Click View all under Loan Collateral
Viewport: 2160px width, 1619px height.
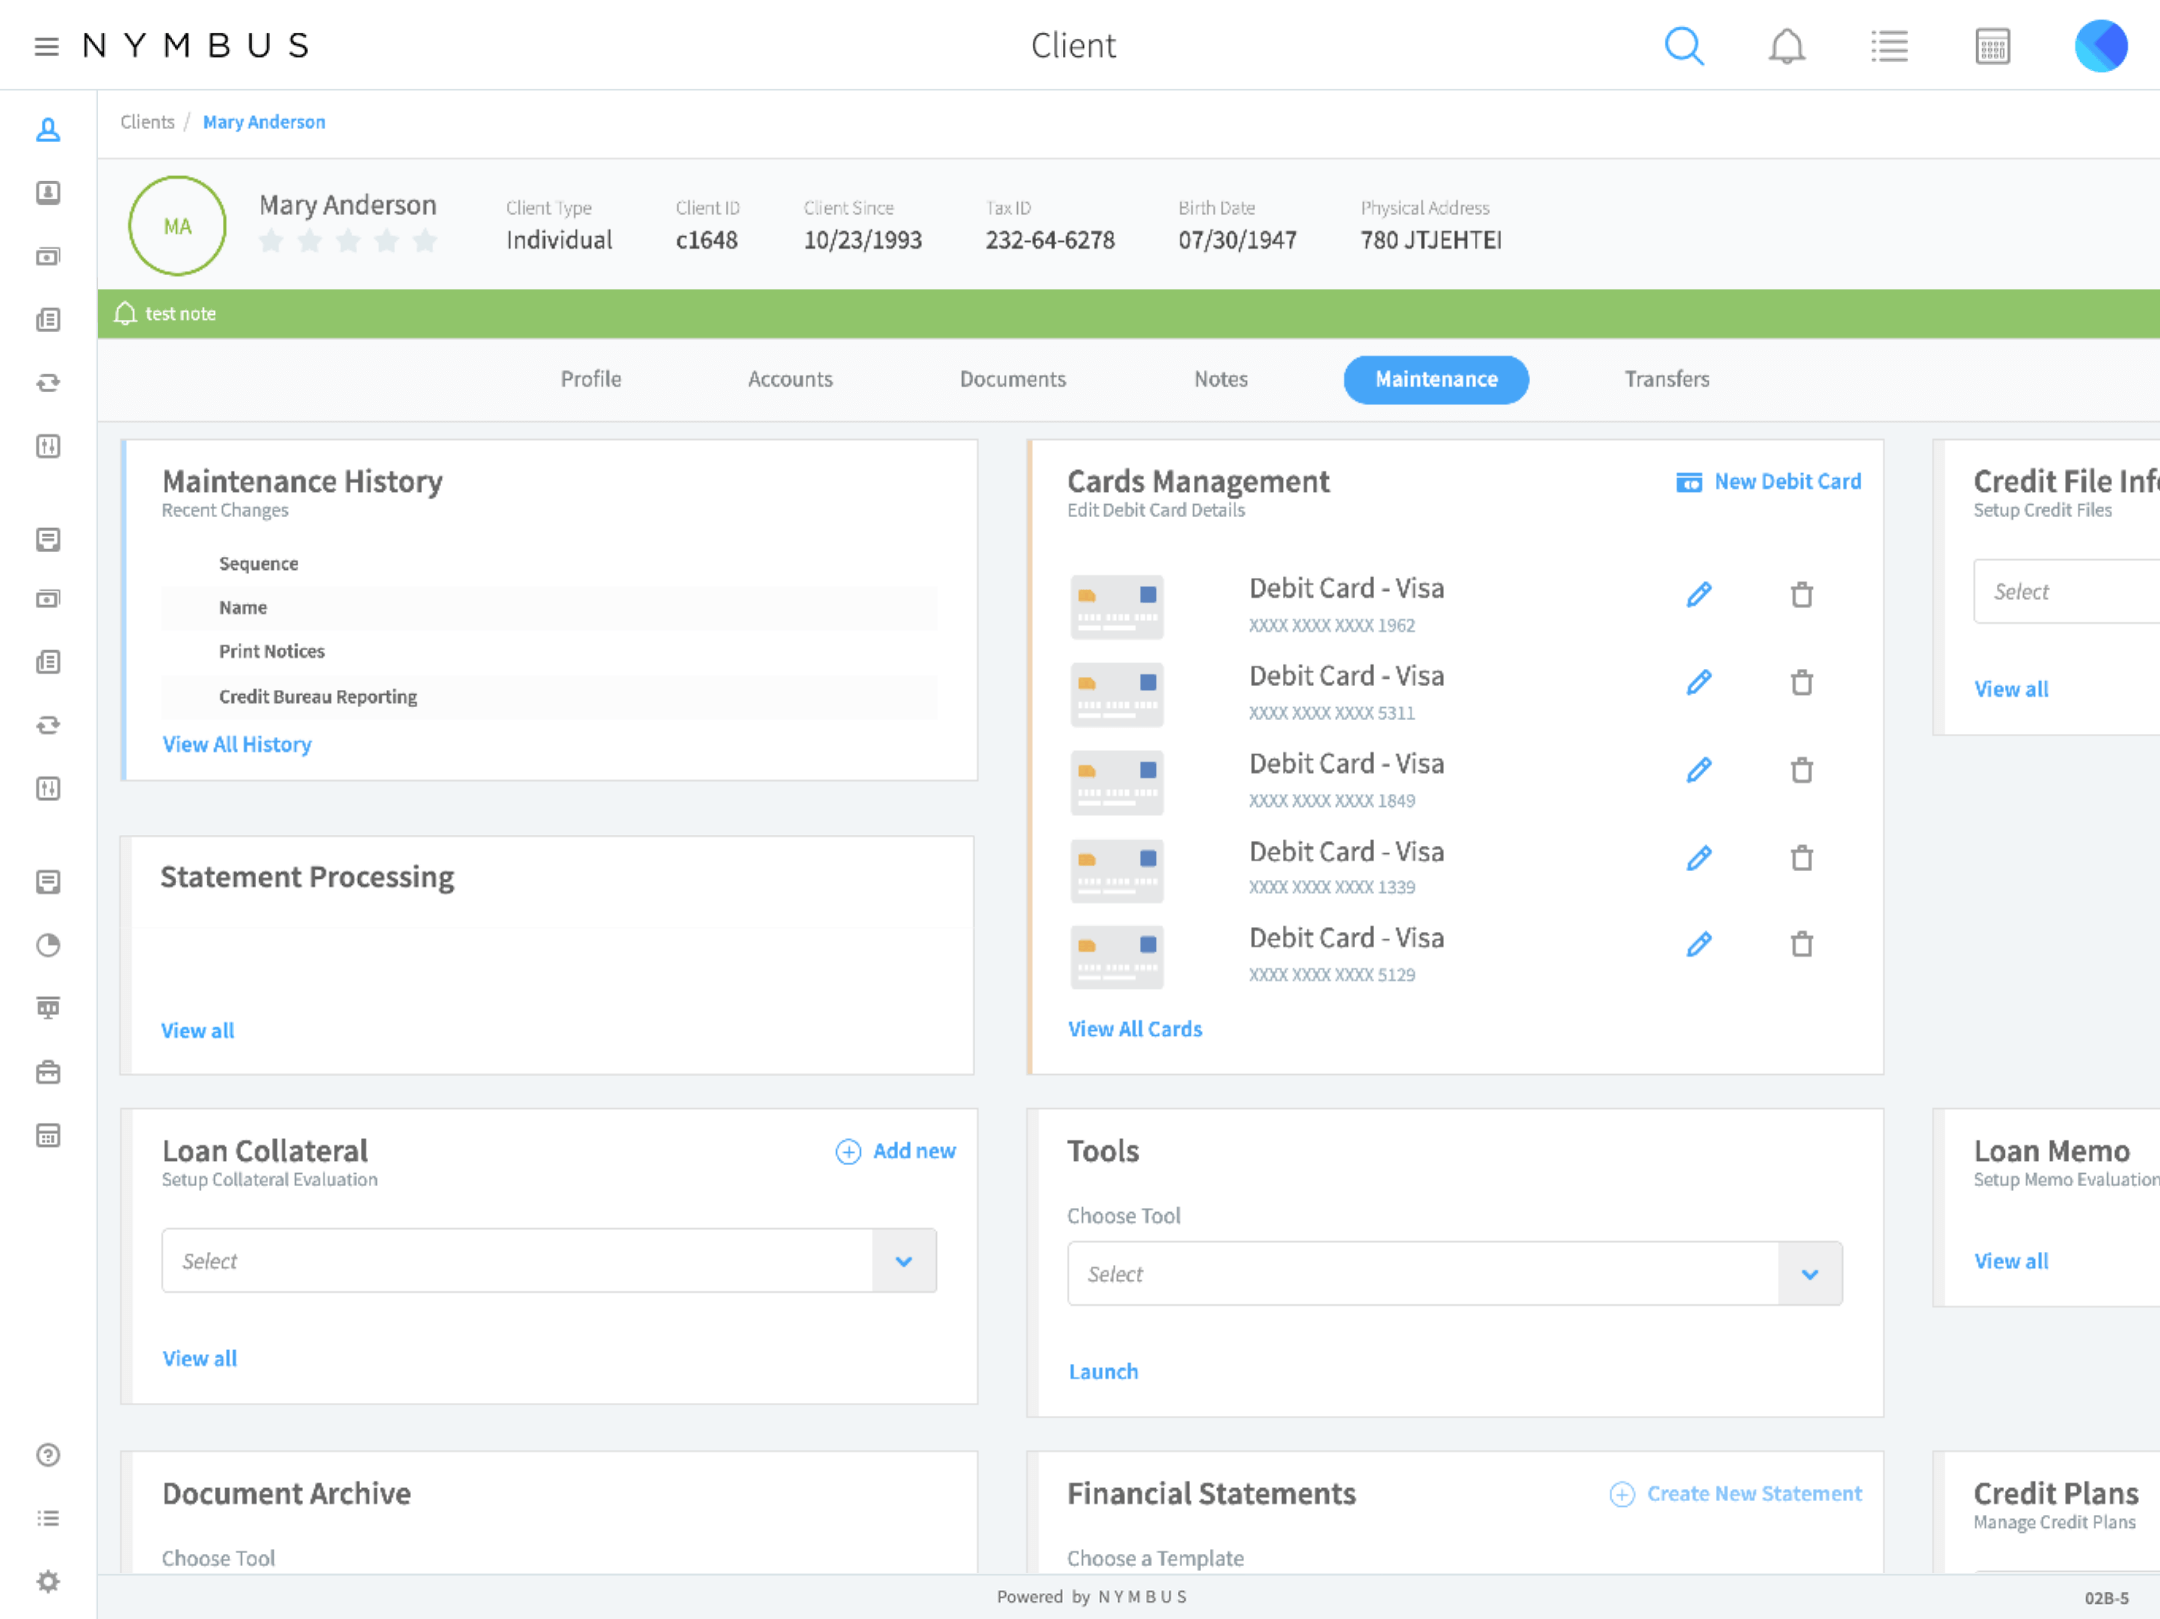pyautogui.click(x=199, y=1359)
